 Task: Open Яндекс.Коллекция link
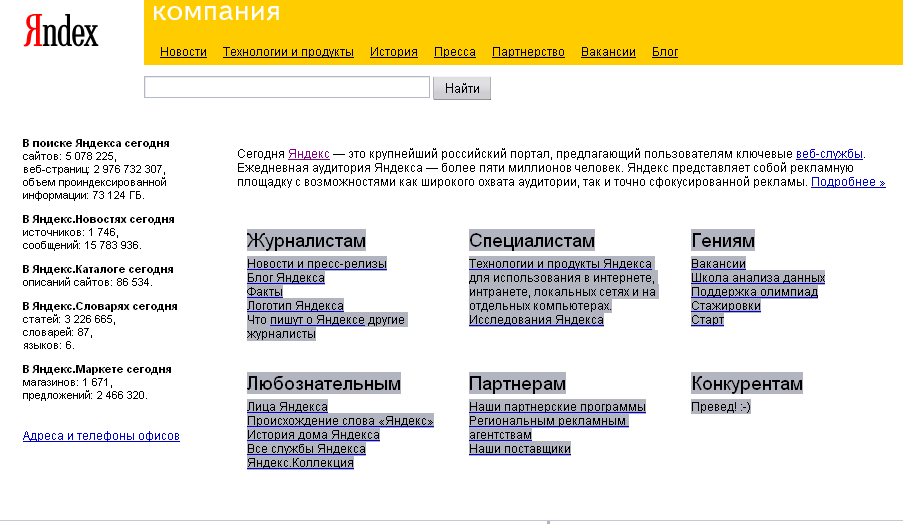coord(300,462)
